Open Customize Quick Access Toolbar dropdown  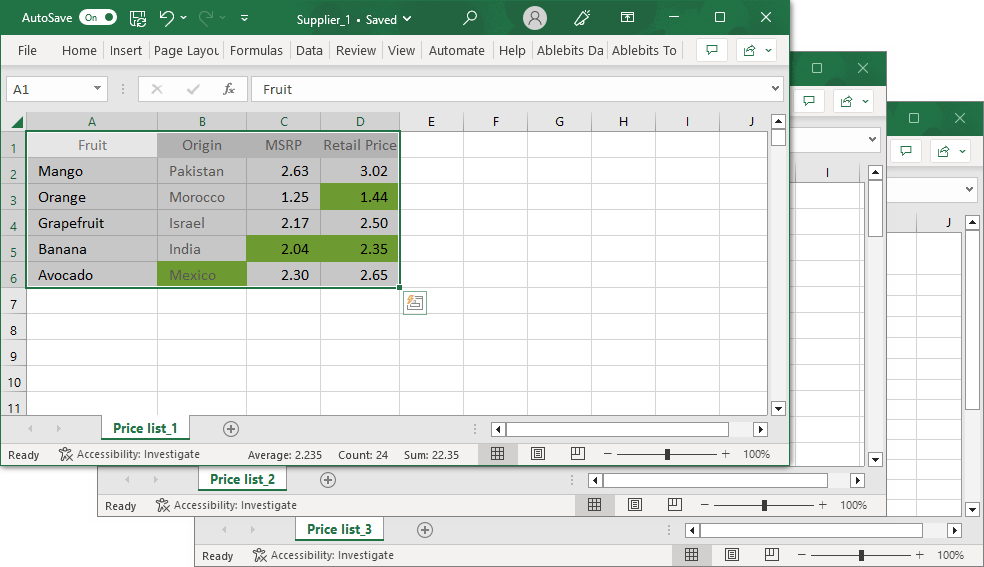(244, 18)
